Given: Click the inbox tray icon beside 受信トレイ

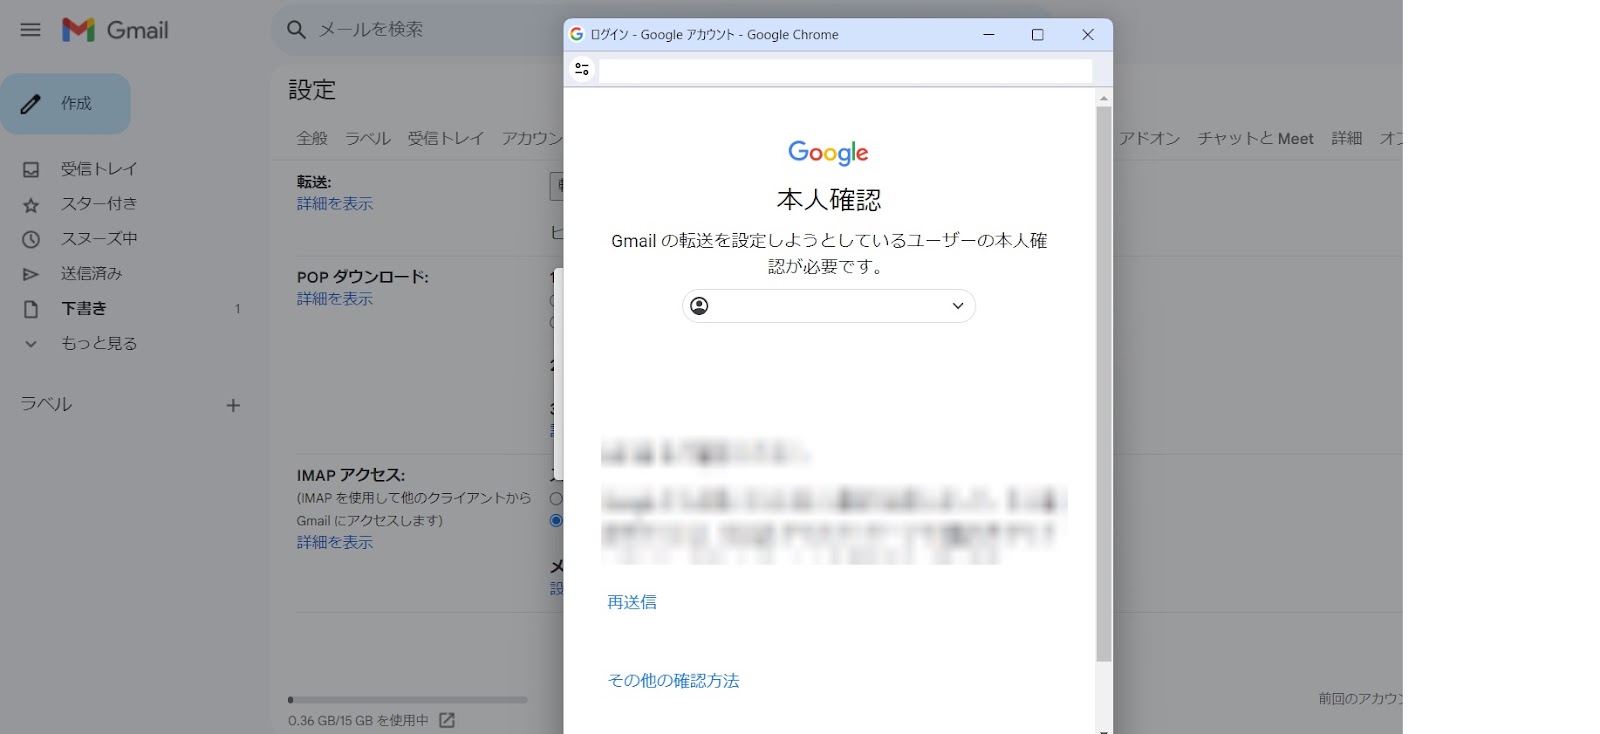Looking at the screenshot, I should point(31,170).
